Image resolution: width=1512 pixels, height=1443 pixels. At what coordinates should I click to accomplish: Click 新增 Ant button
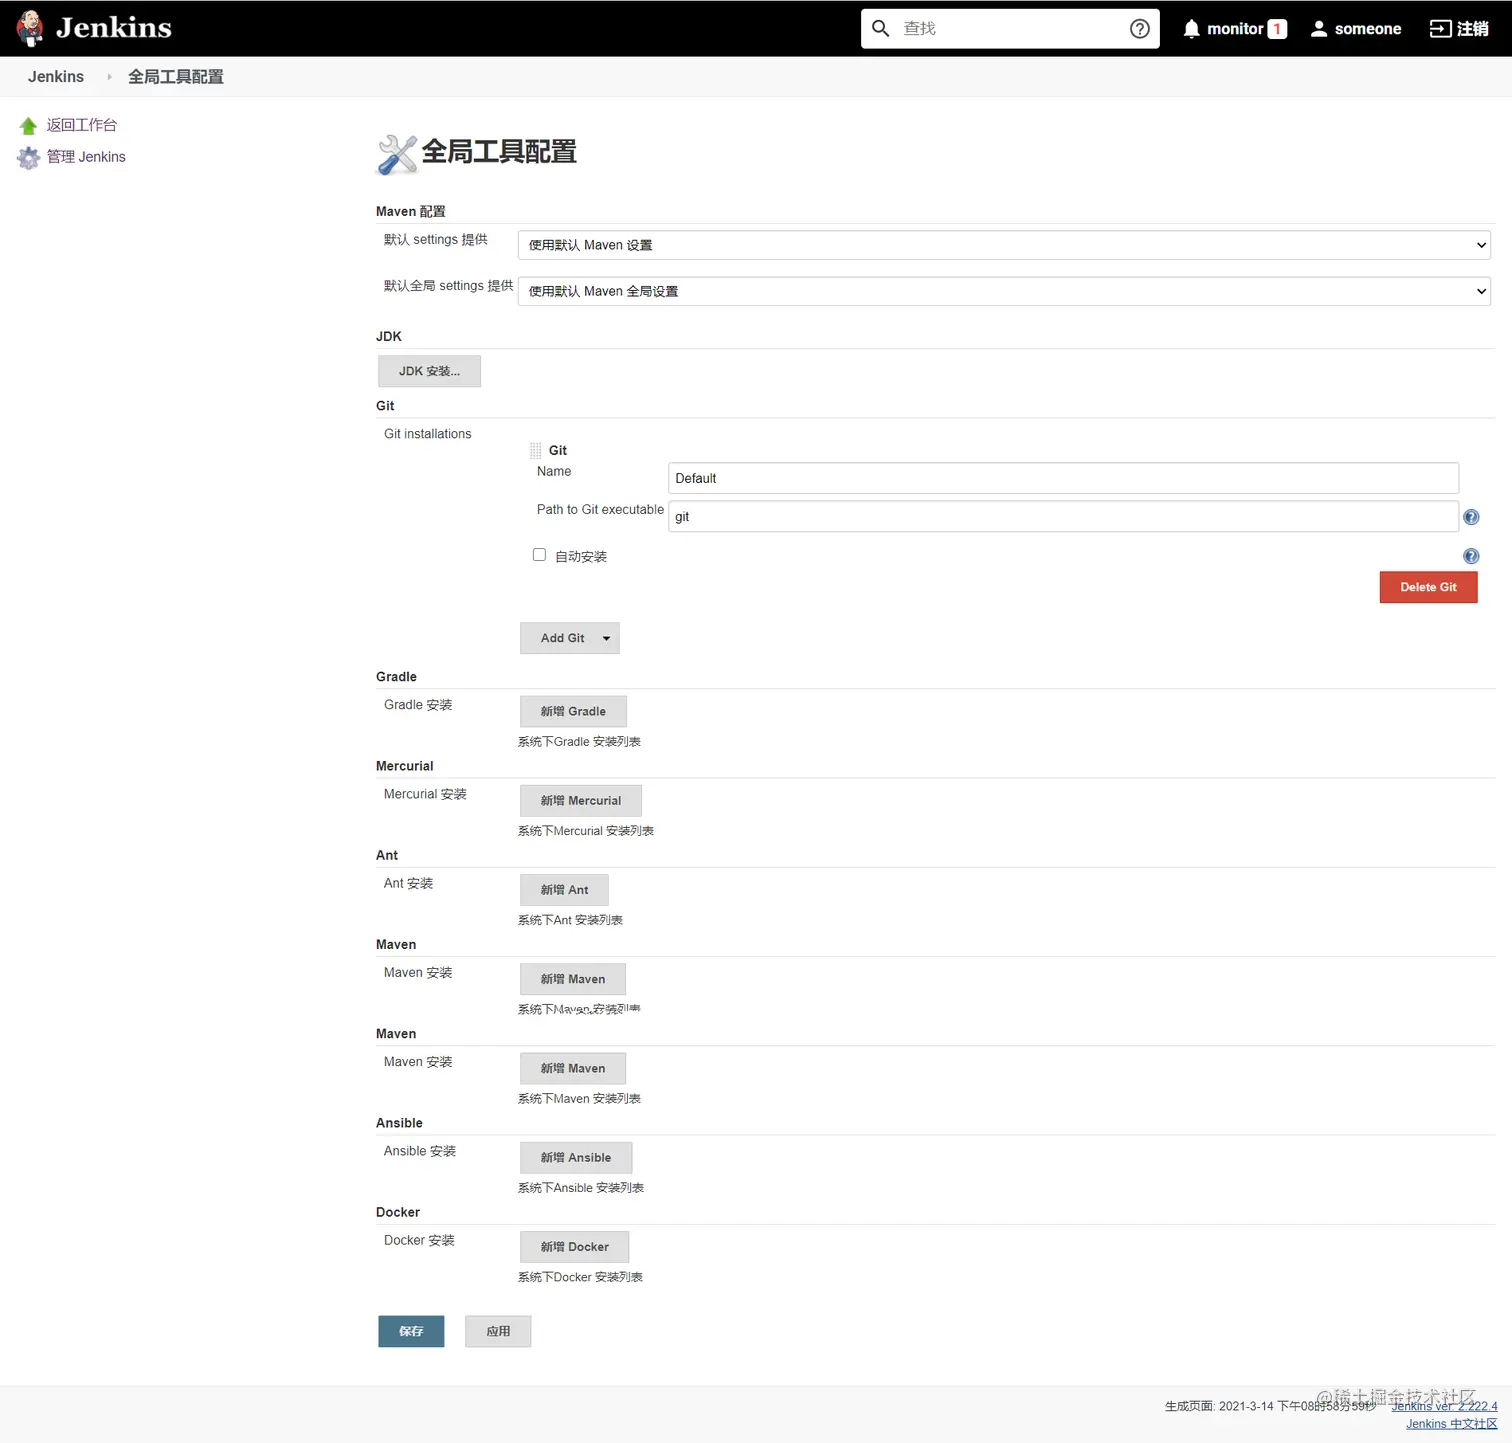coord(564,890)
